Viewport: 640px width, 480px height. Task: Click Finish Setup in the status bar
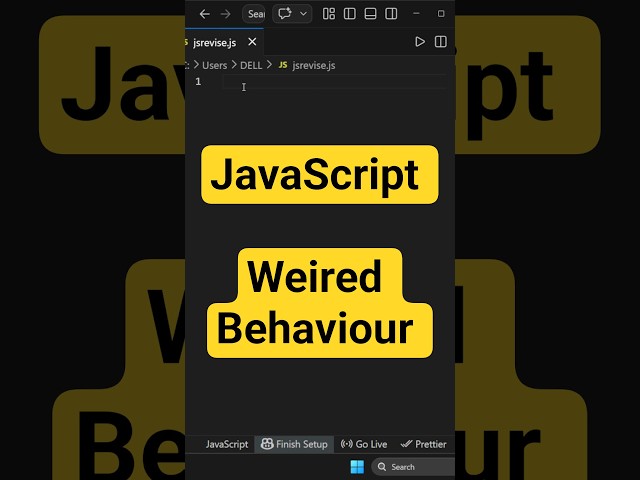pos(294,444)
